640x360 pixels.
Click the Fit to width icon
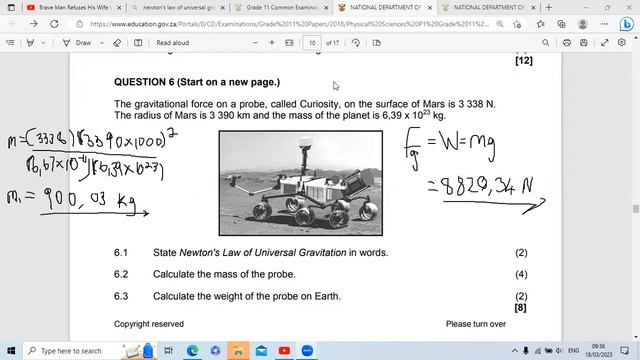[x=289, y=43]
